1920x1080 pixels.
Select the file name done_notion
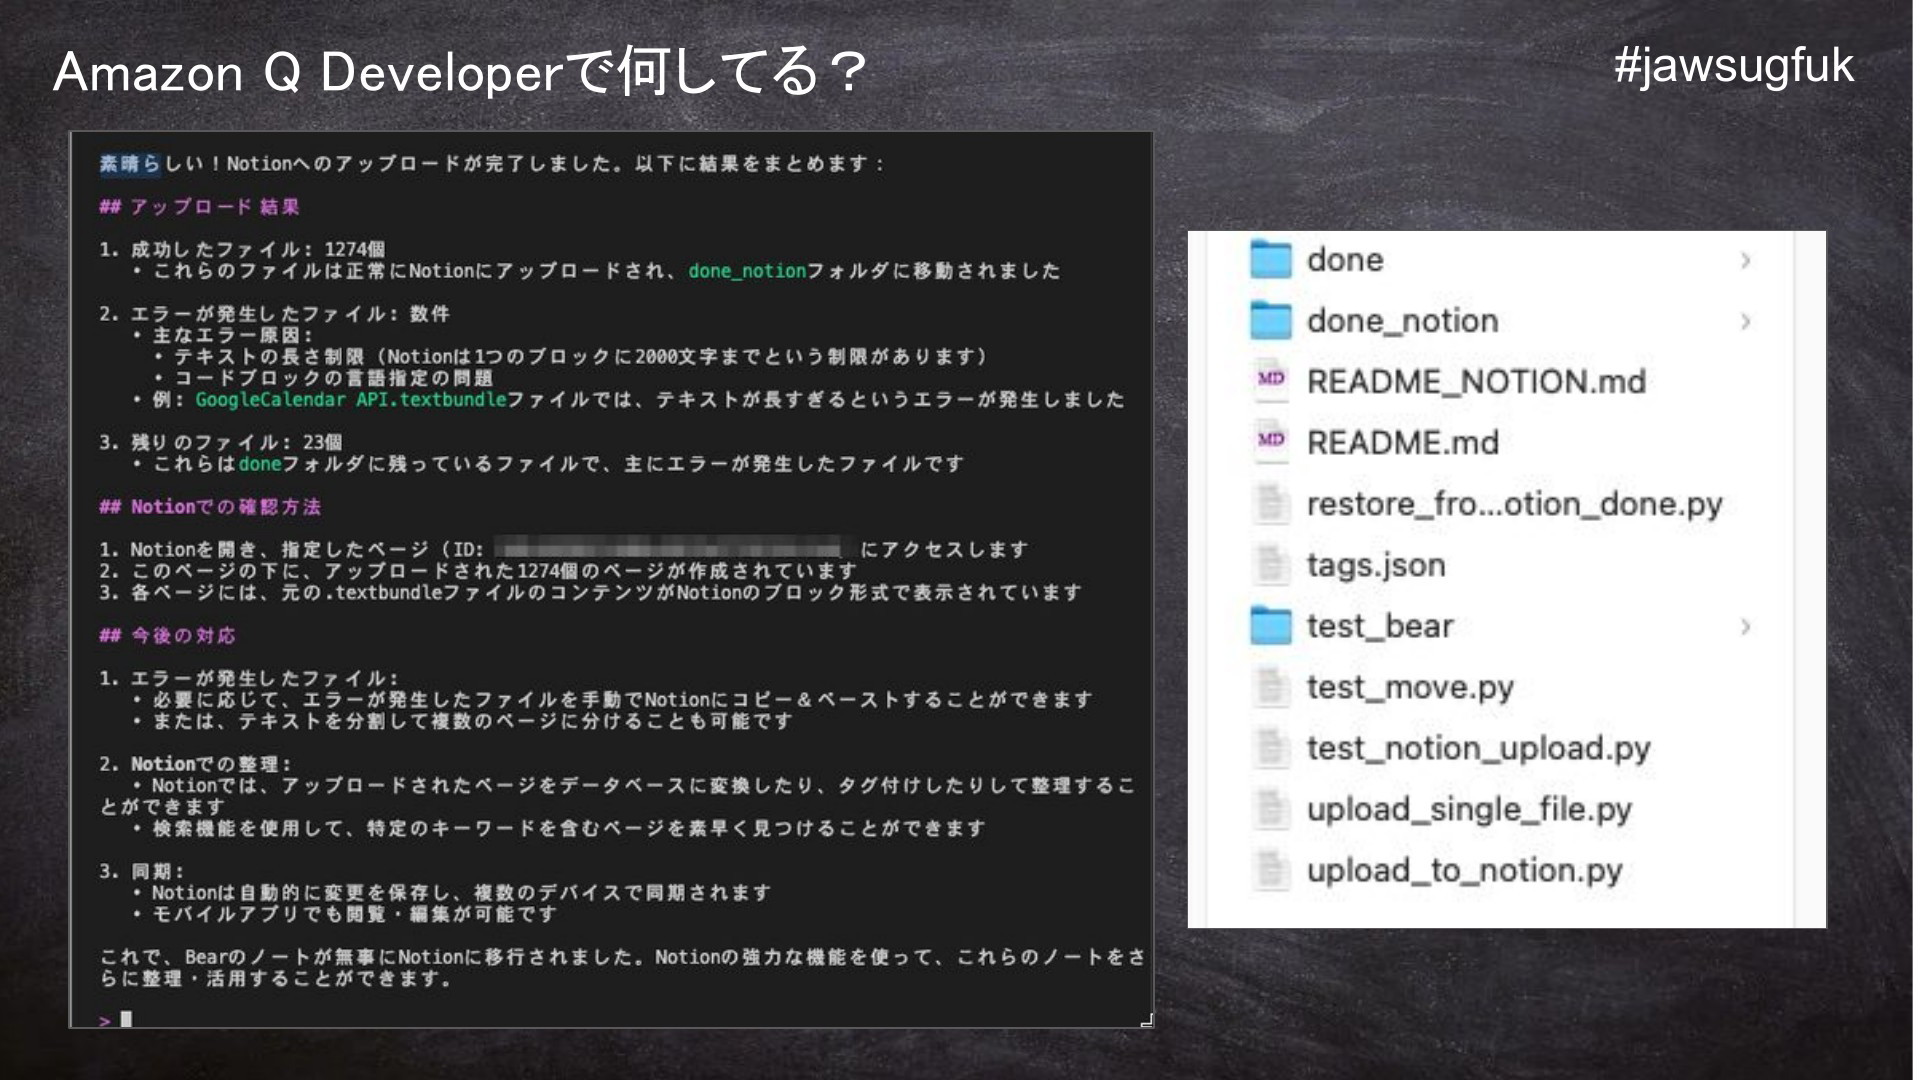1402,321
